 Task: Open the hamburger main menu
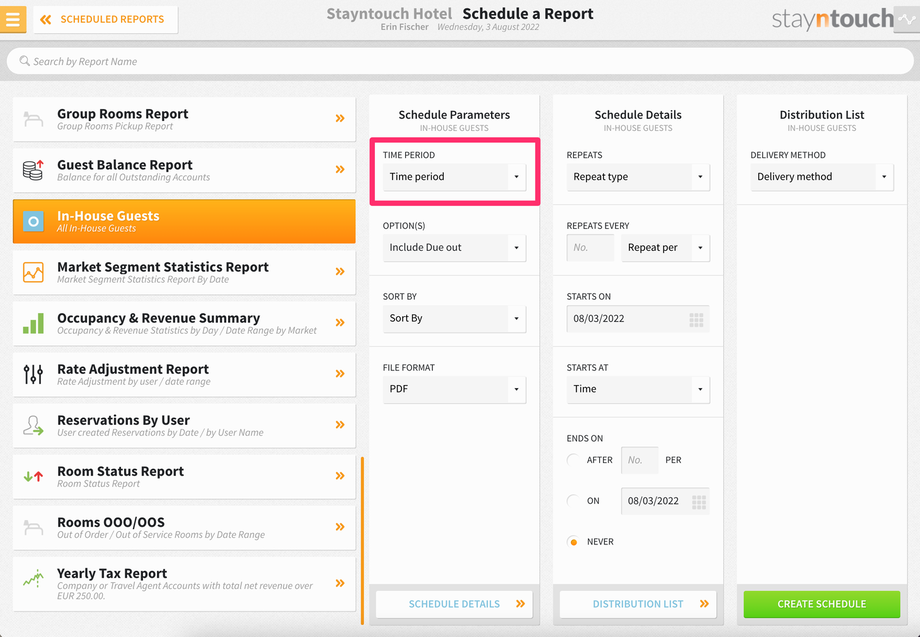tap(12, 19)
